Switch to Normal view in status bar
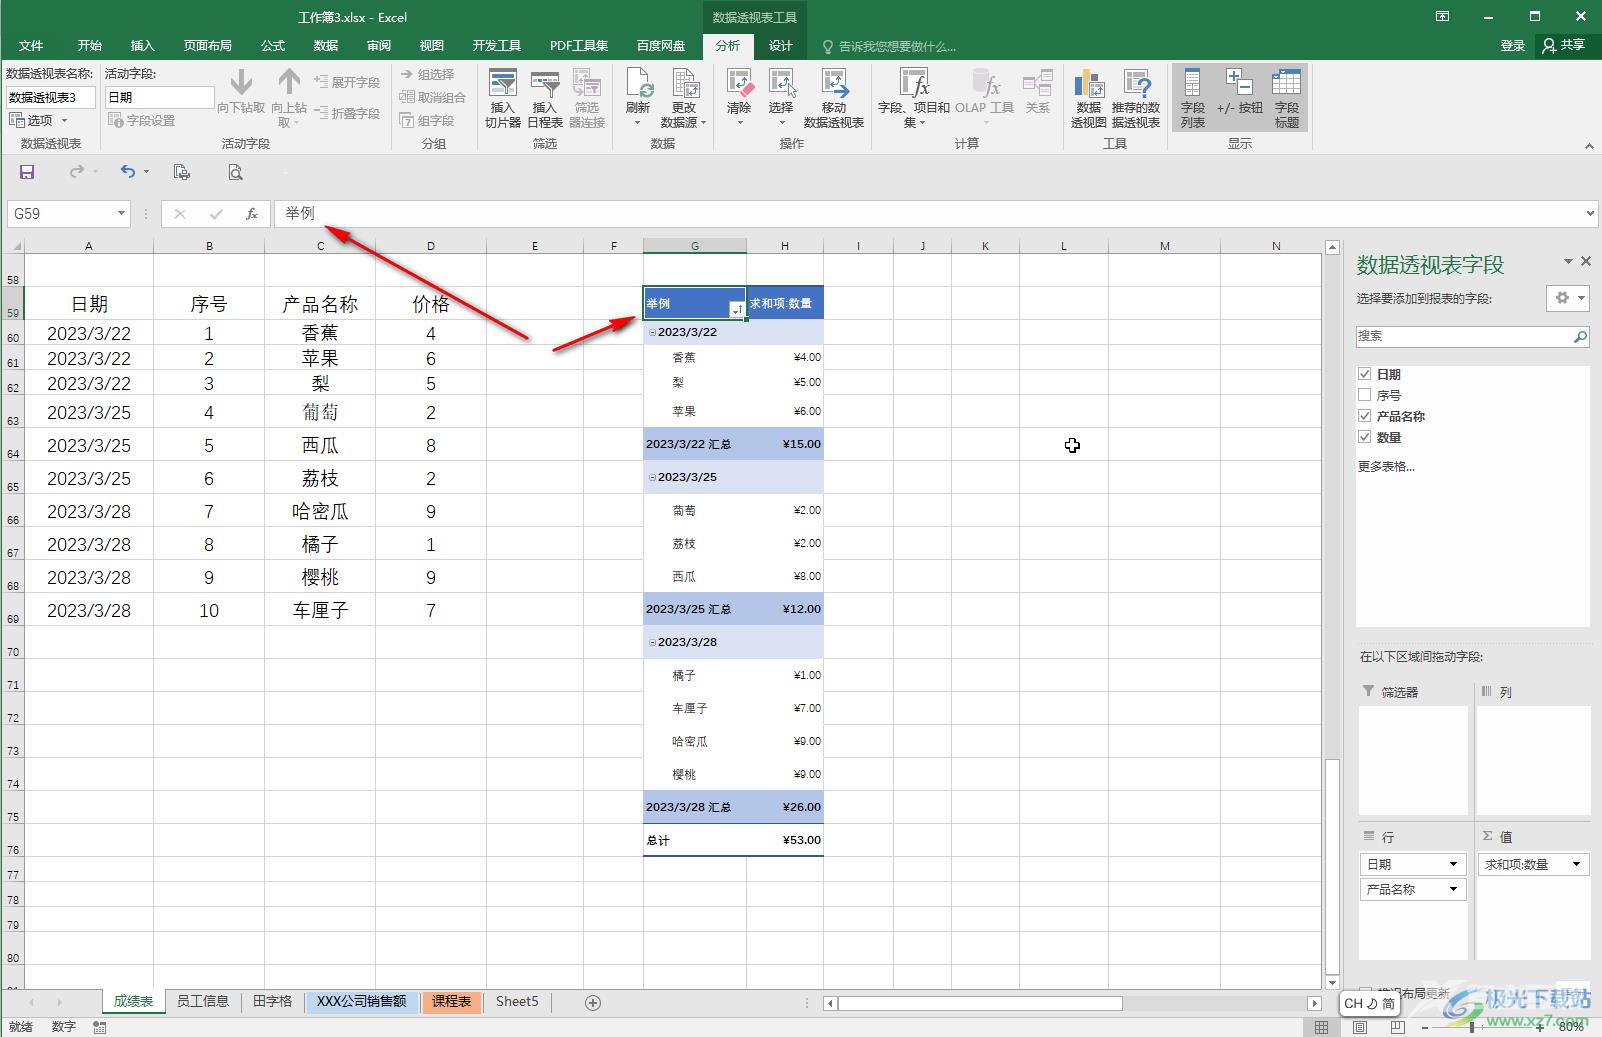 [x=1322, y=1027]
